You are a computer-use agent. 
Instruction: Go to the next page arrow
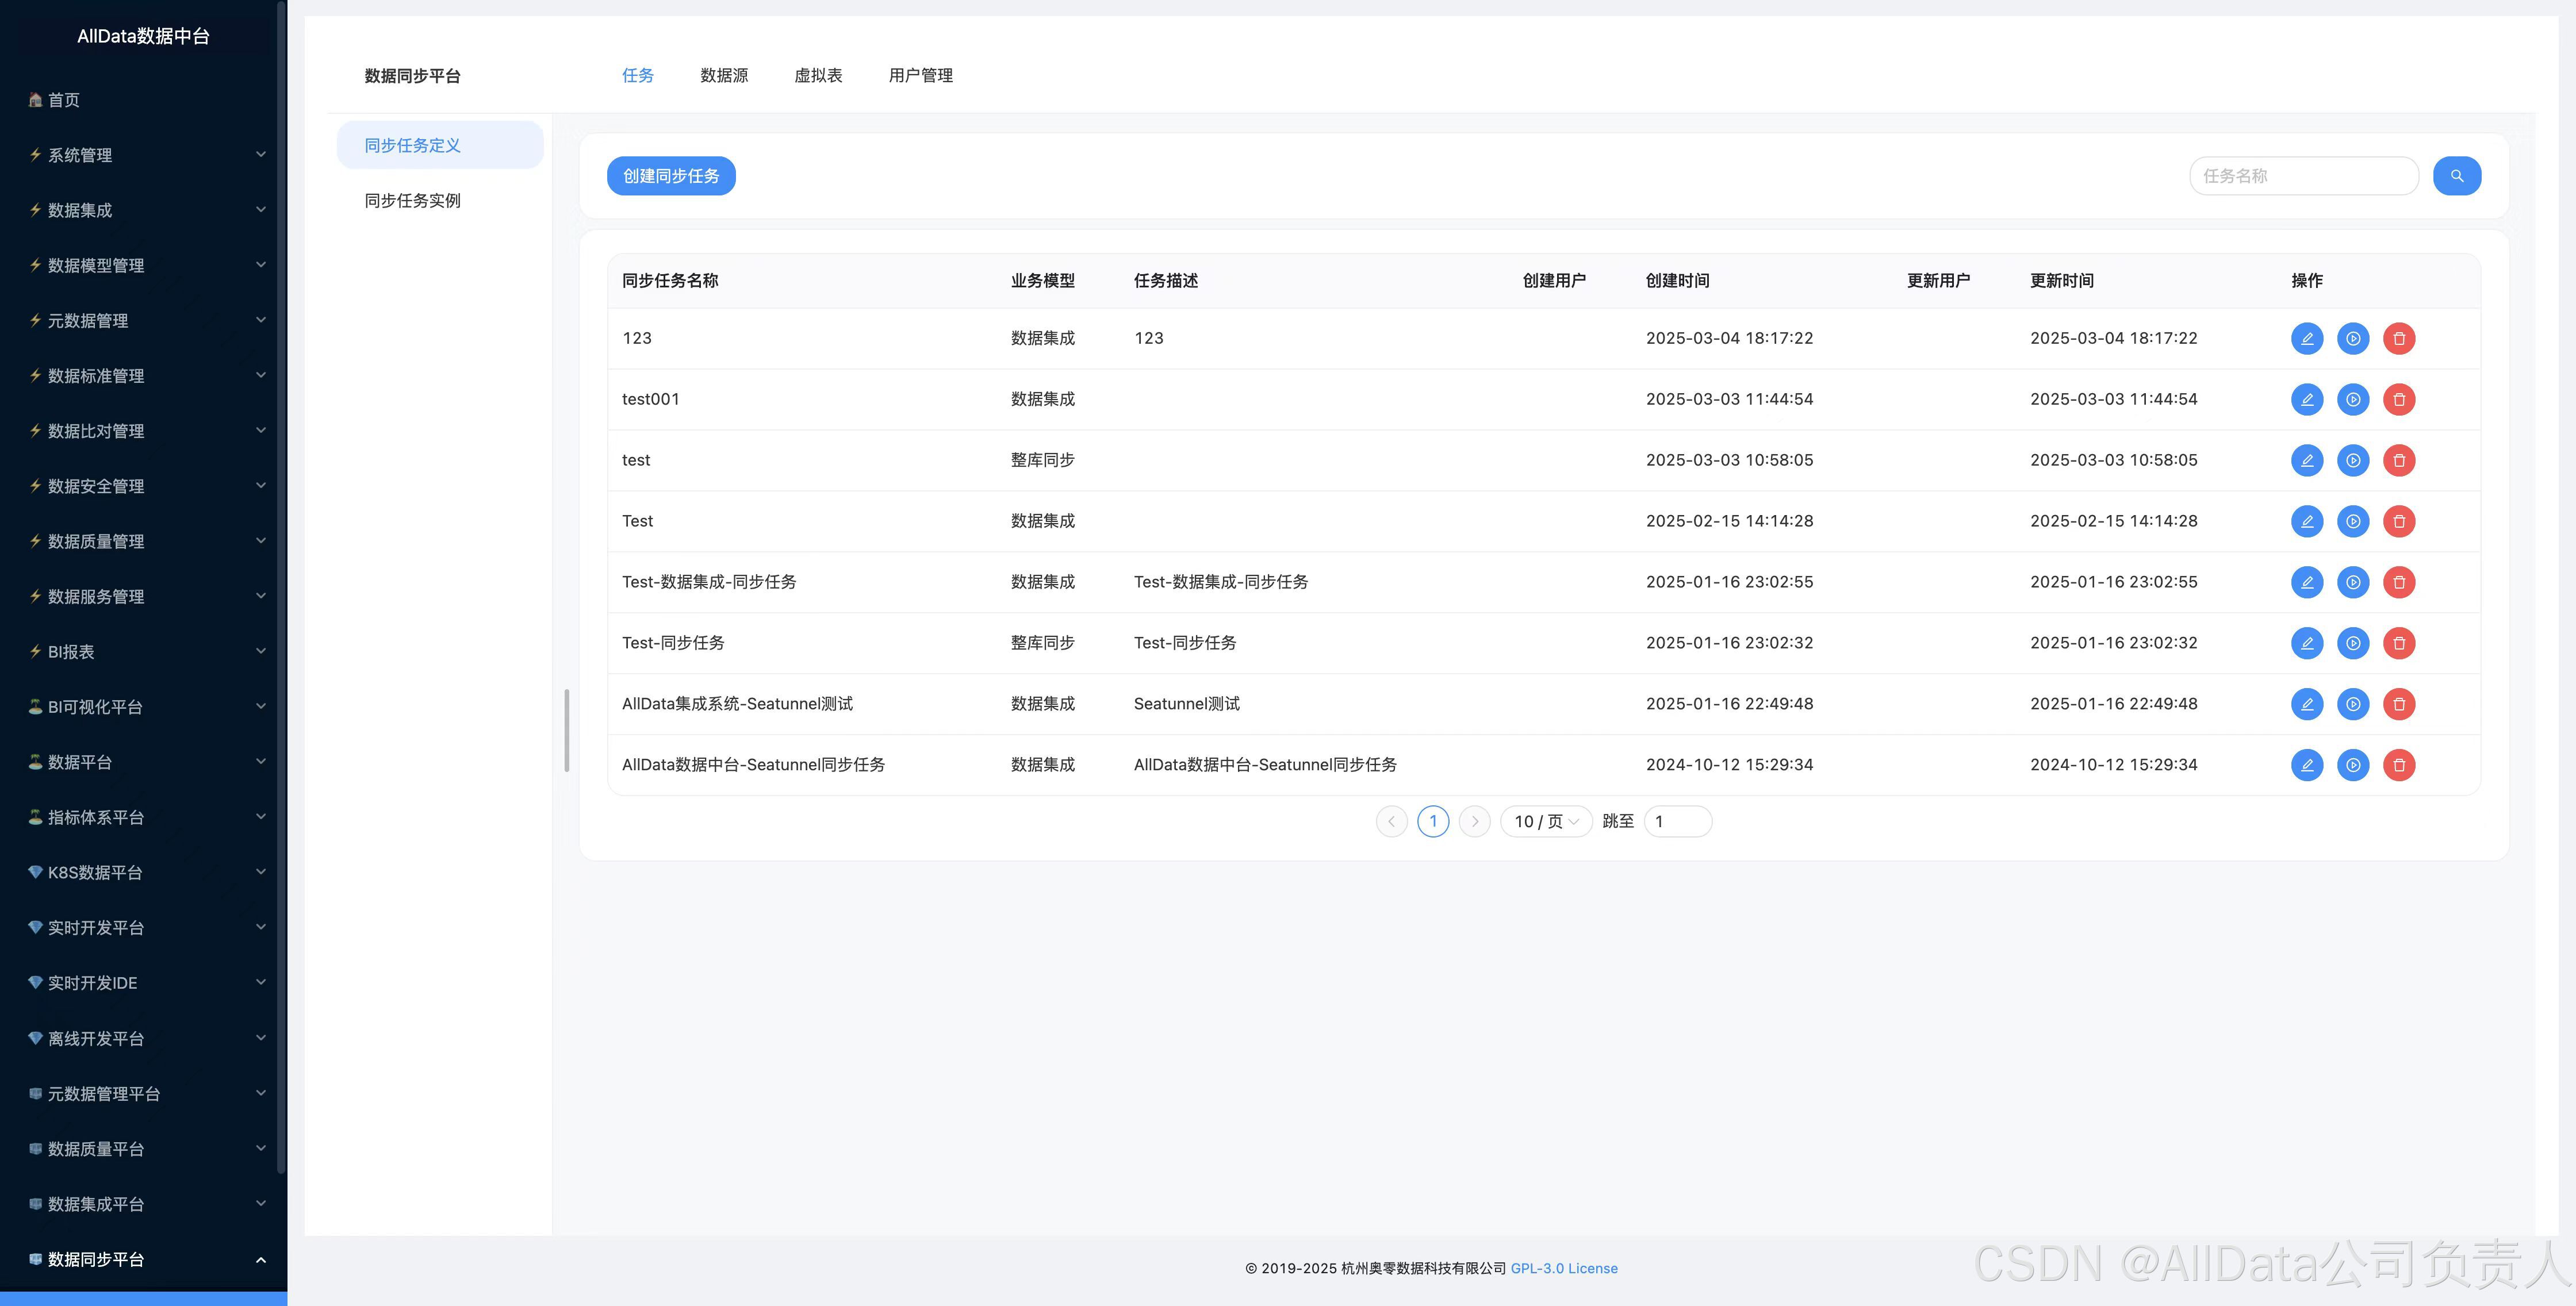[x=1474, y=822]
